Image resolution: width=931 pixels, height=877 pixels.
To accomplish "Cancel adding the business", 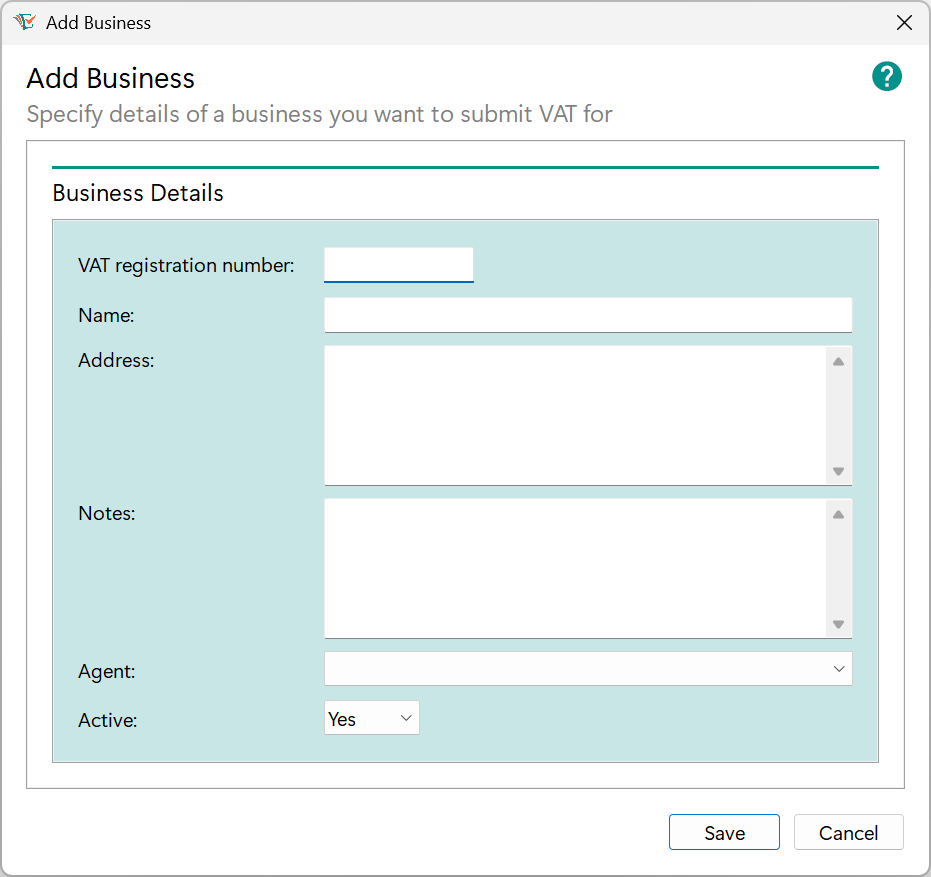I will tap(848, 832).
